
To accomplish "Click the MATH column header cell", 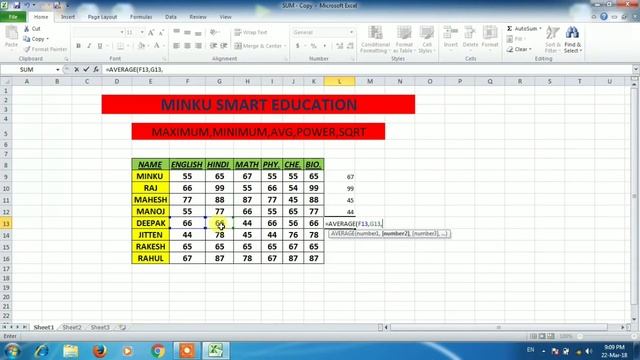I will pos(247,164).
